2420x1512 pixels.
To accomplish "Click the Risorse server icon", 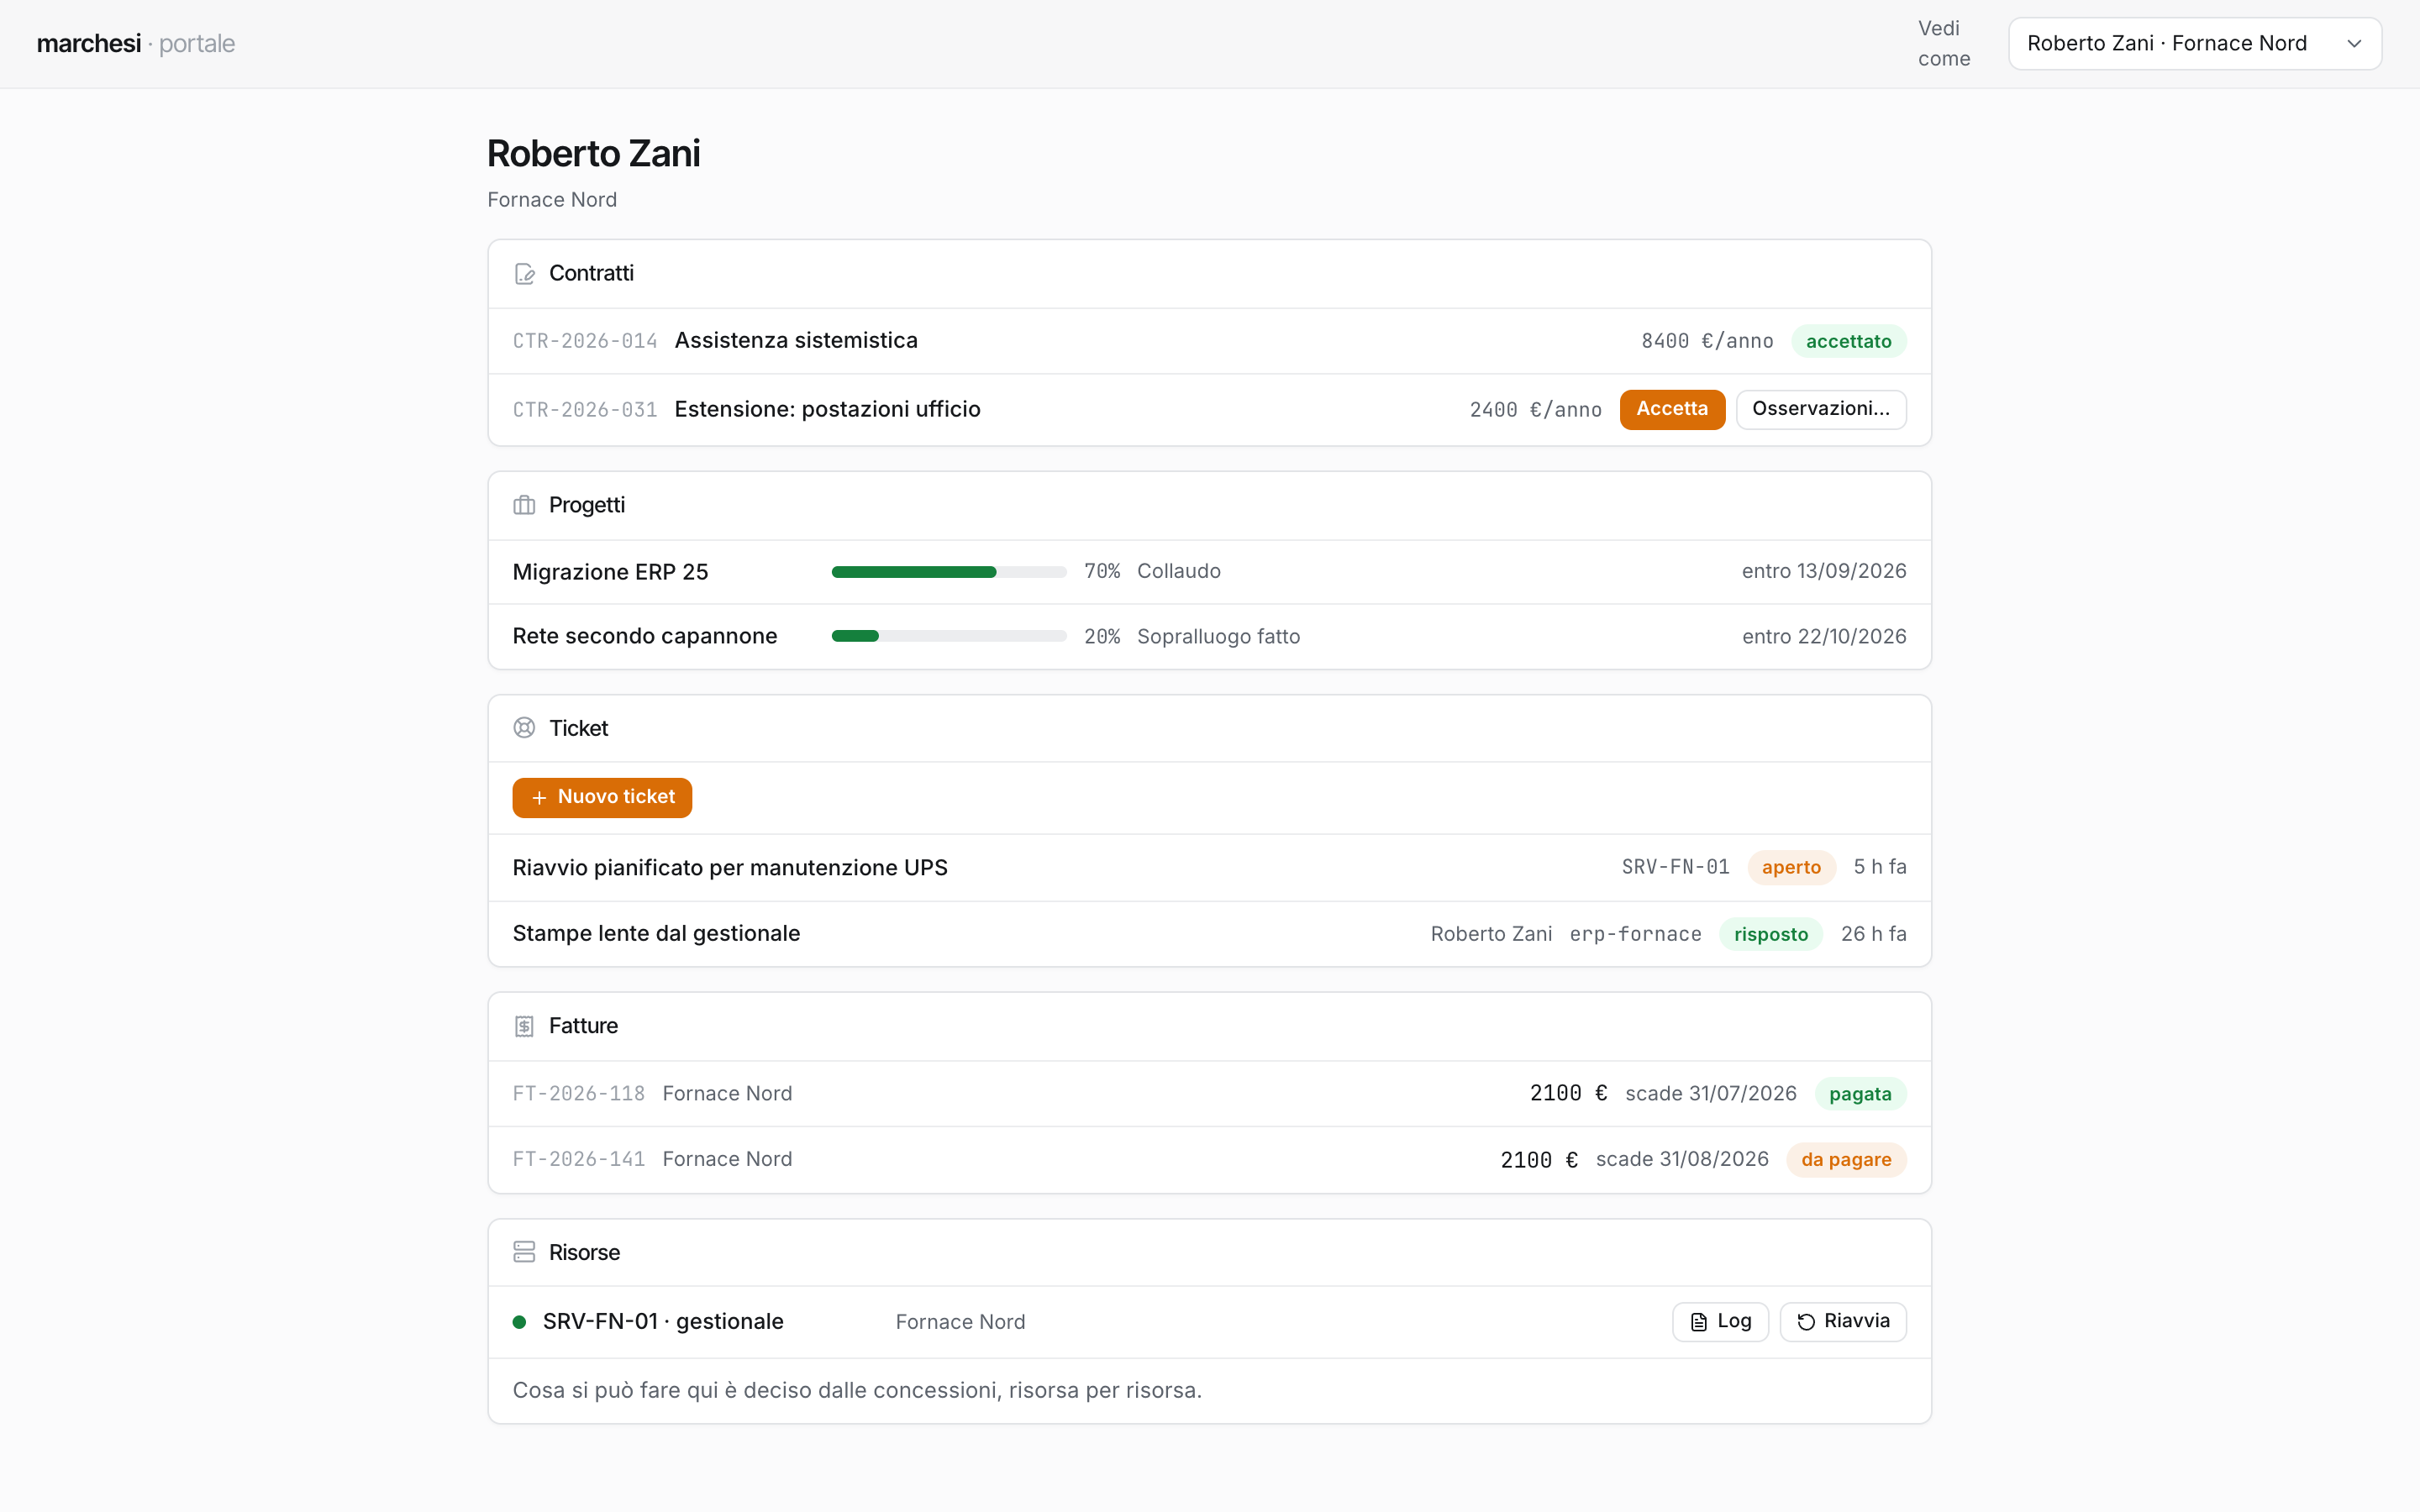I will click(x=524, y=1252).
